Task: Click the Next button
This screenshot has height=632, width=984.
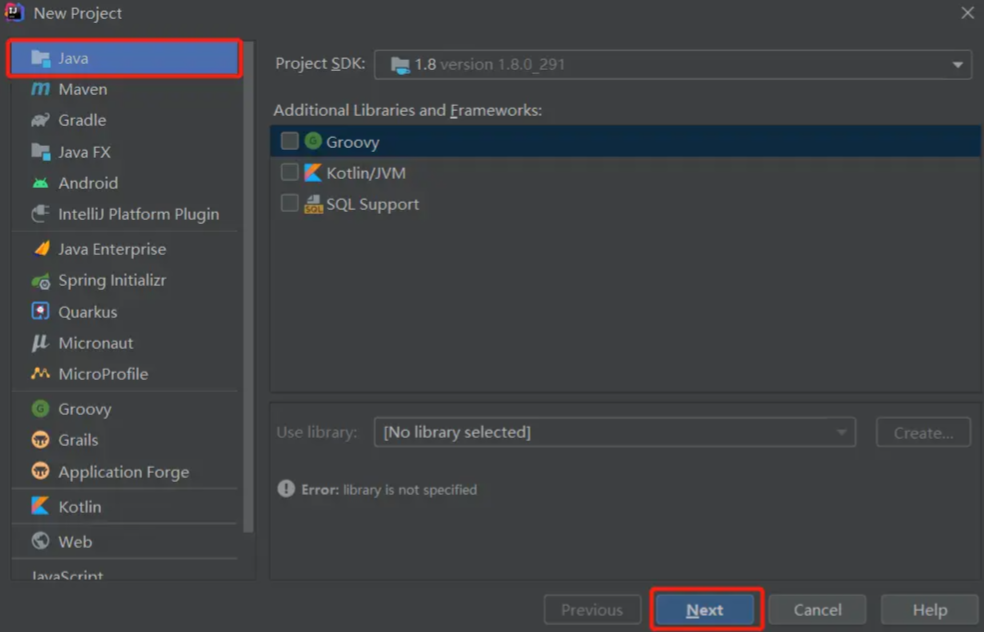Action: click(705, 609)
